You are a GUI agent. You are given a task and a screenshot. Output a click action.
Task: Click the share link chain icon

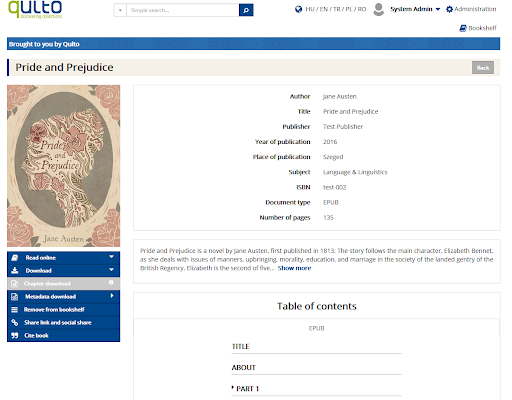point(15,322)
